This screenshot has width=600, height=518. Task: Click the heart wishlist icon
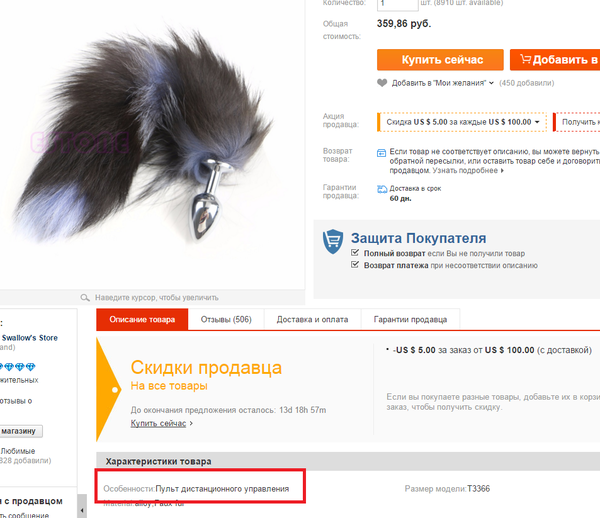pos(382,83)
